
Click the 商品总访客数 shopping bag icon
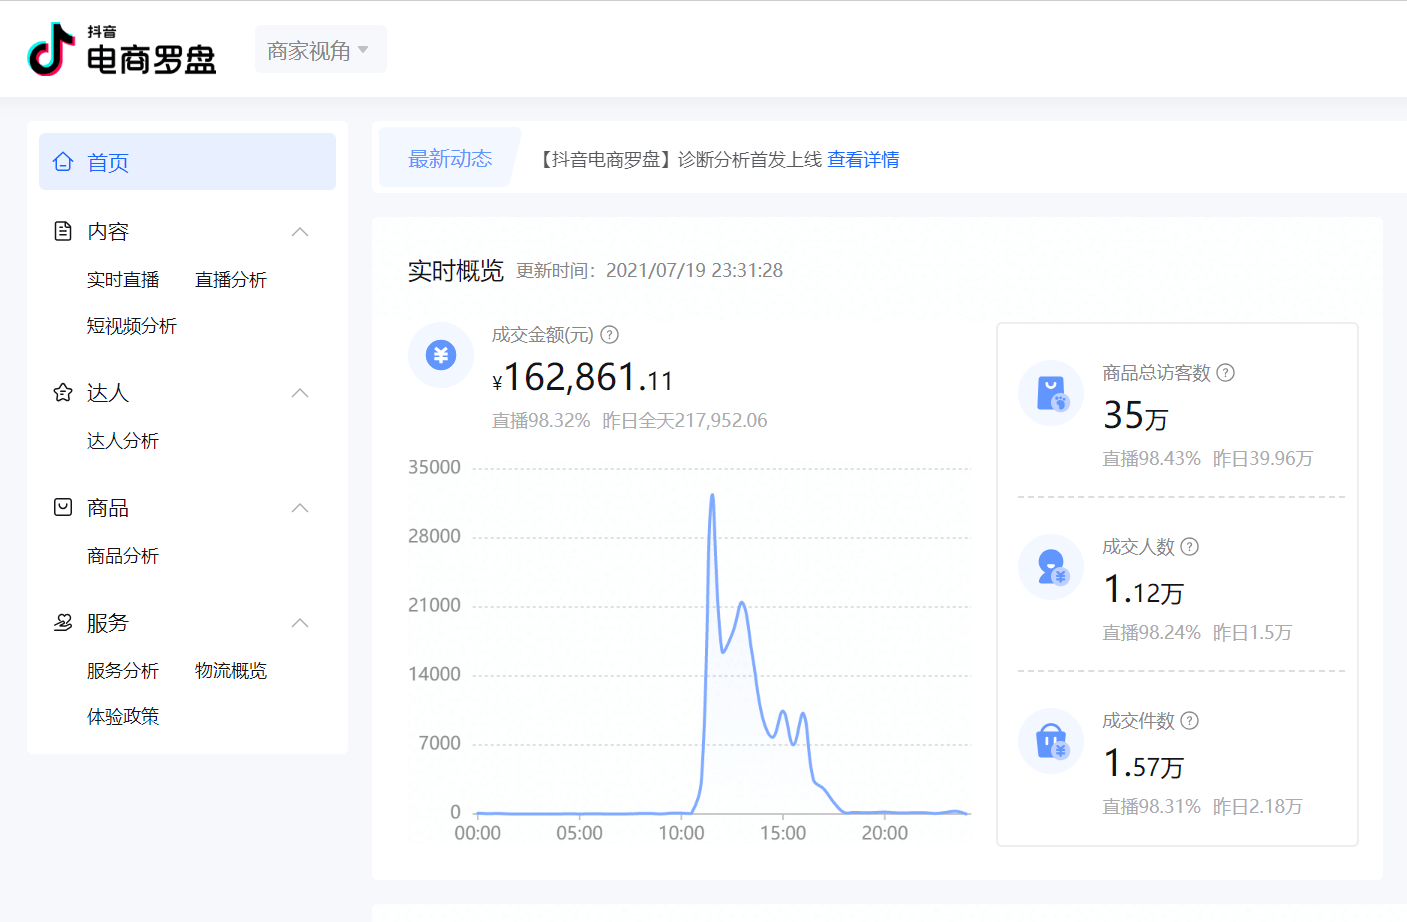coord(1051,393)
